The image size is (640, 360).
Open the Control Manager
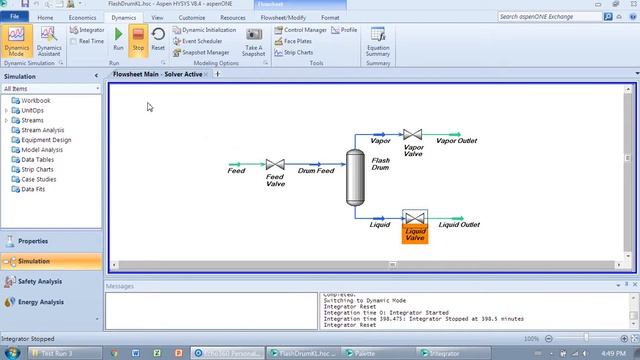tap(300, 30)
